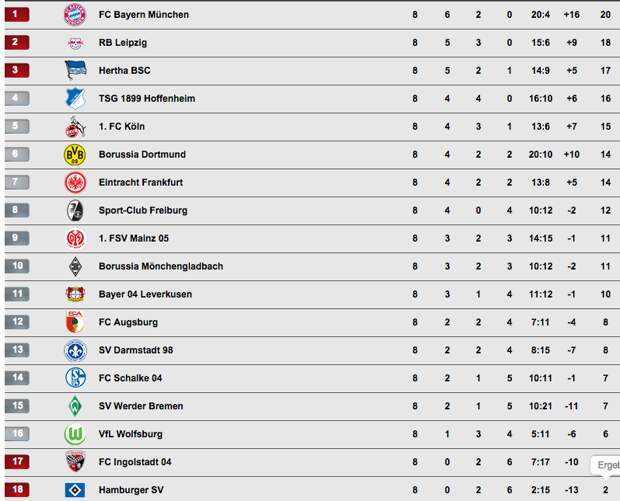Image resolution: width=620 pixels, height=501 pixels.
Task: Click the SV Werder Bremen logo
Action: click(75, 406)
